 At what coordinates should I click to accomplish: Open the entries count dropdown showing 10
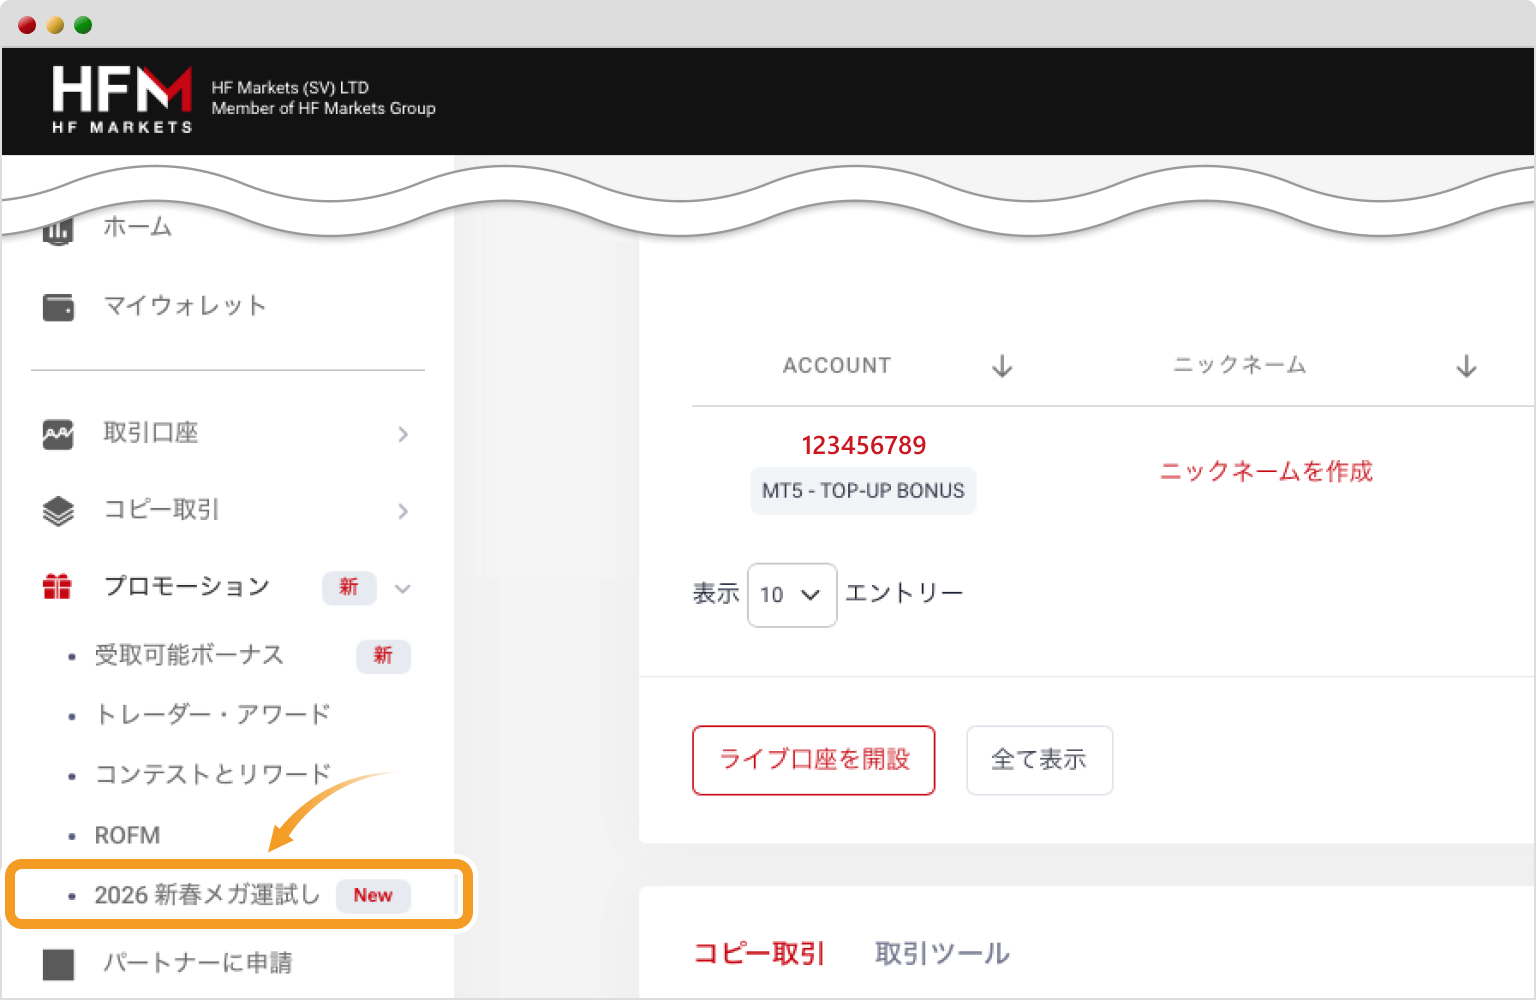(791, 595)
